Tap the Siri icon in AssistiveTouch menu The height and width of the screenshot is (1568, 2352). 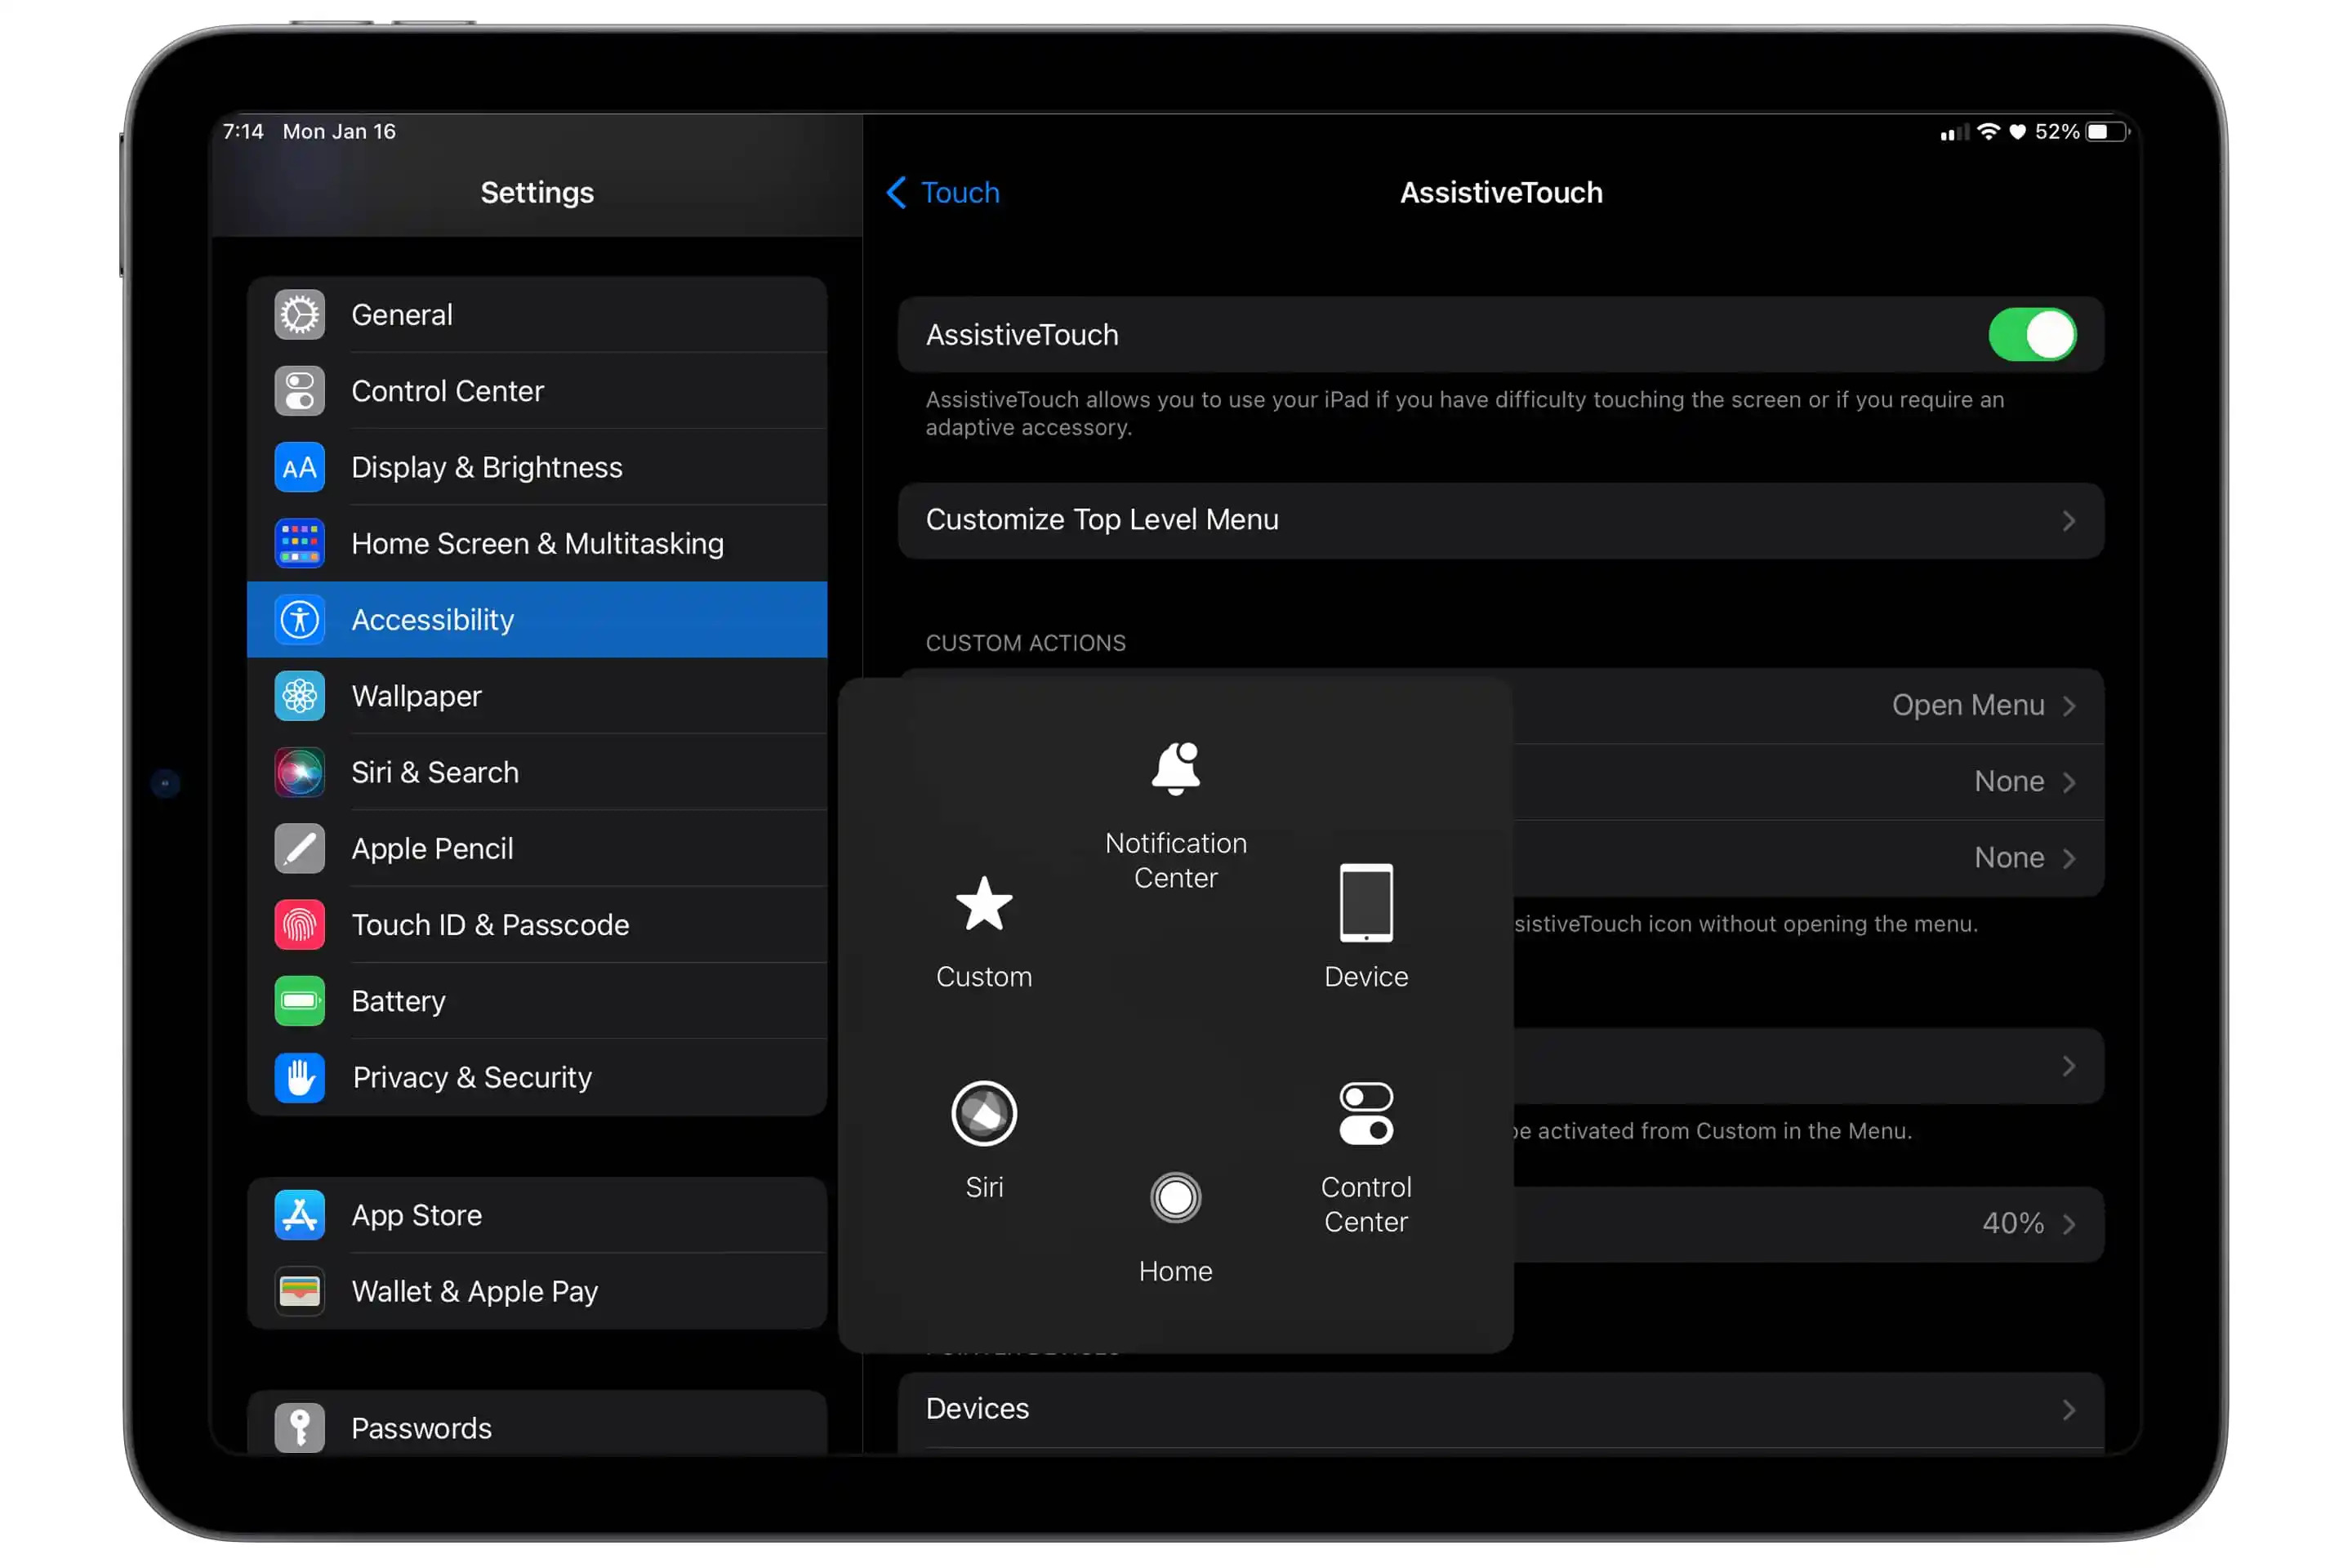point(984,1113)
